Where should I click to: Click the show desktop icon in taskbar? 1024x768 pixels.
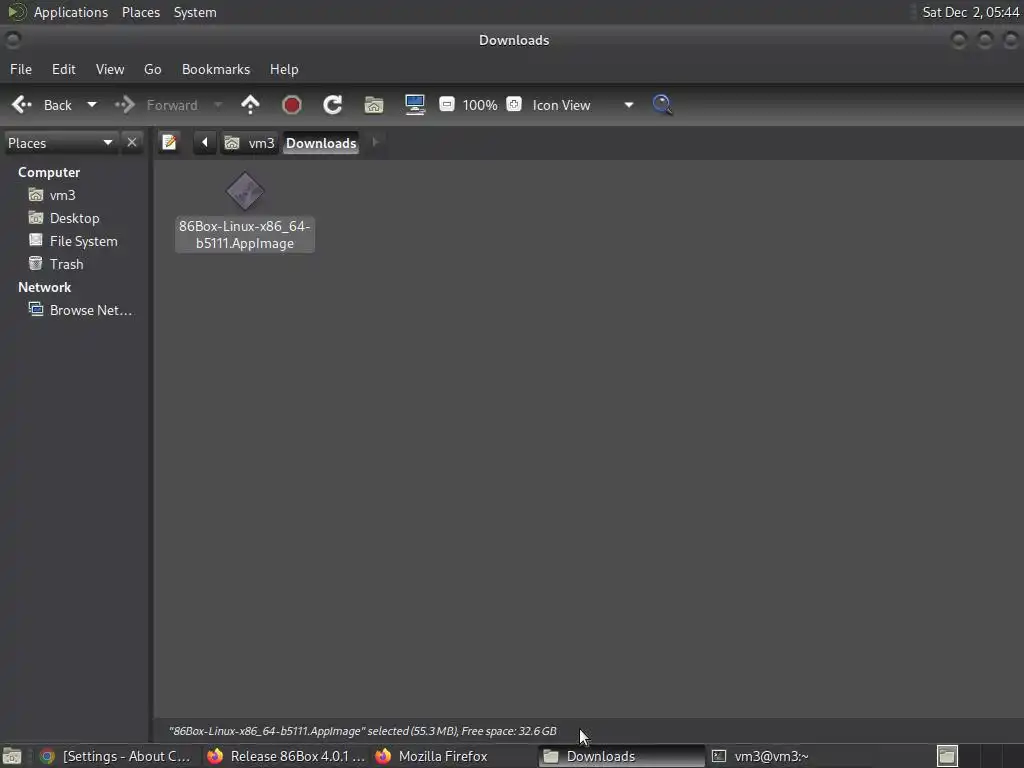coord(12,756)
